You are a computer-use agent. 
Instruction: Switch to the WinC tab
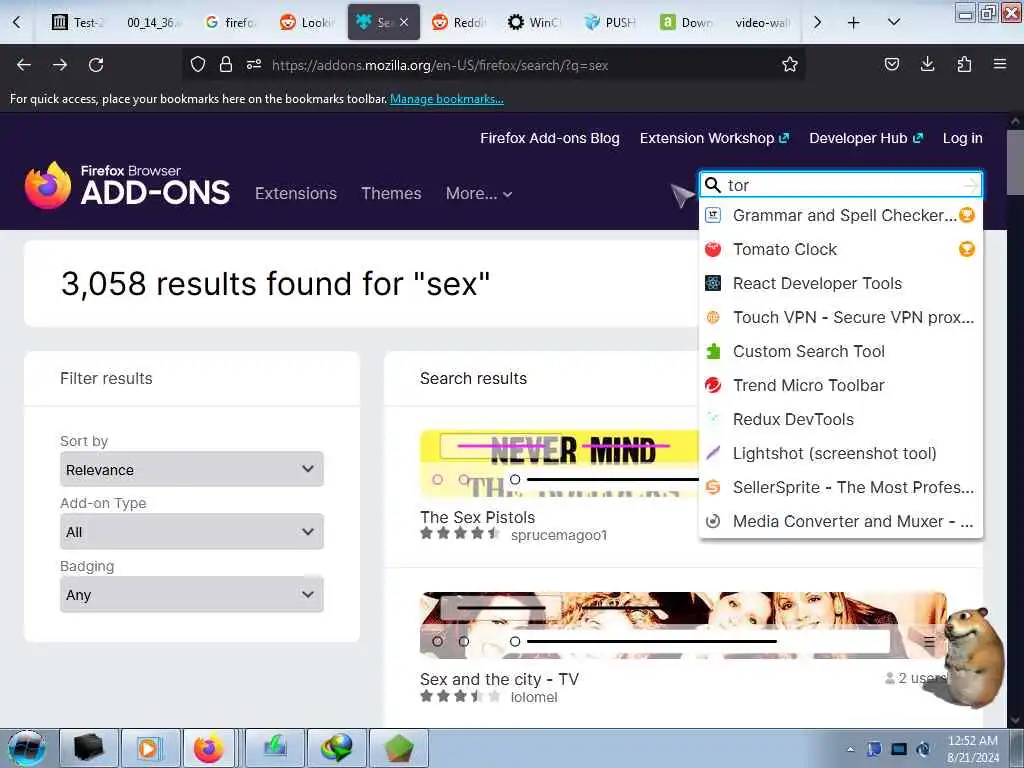[x=534, y=23]
